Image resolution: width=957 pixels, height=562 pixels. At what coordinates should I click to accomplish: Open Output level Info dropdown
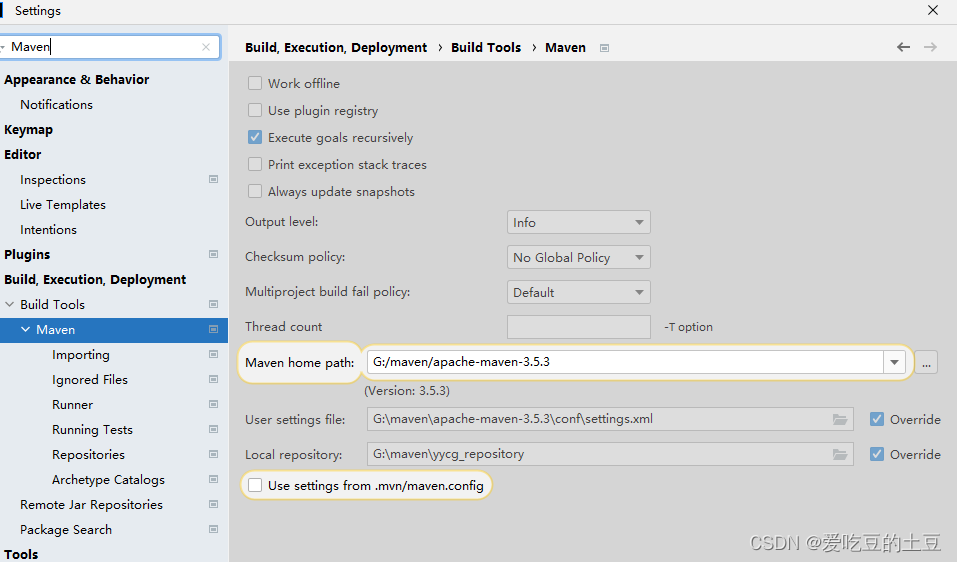click(579, 222)
